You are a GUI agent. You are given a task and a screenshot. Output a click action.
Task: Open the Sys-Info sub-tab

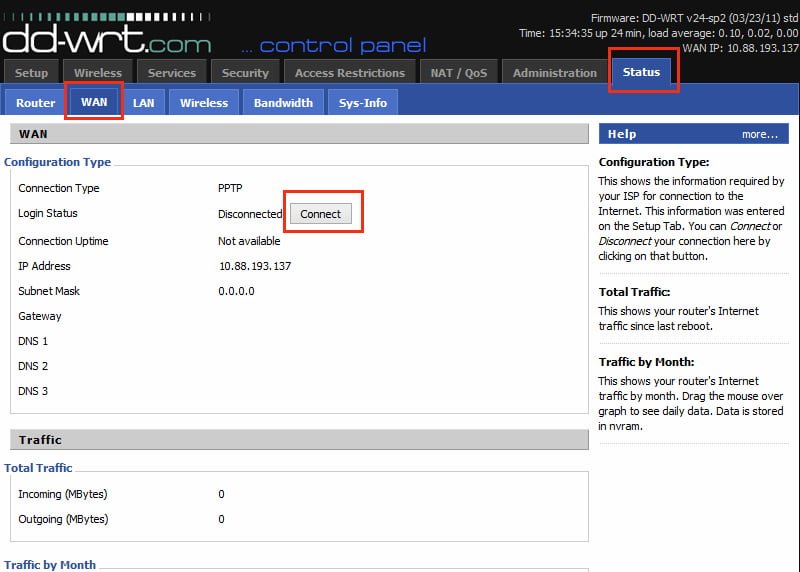pos(362,103)
